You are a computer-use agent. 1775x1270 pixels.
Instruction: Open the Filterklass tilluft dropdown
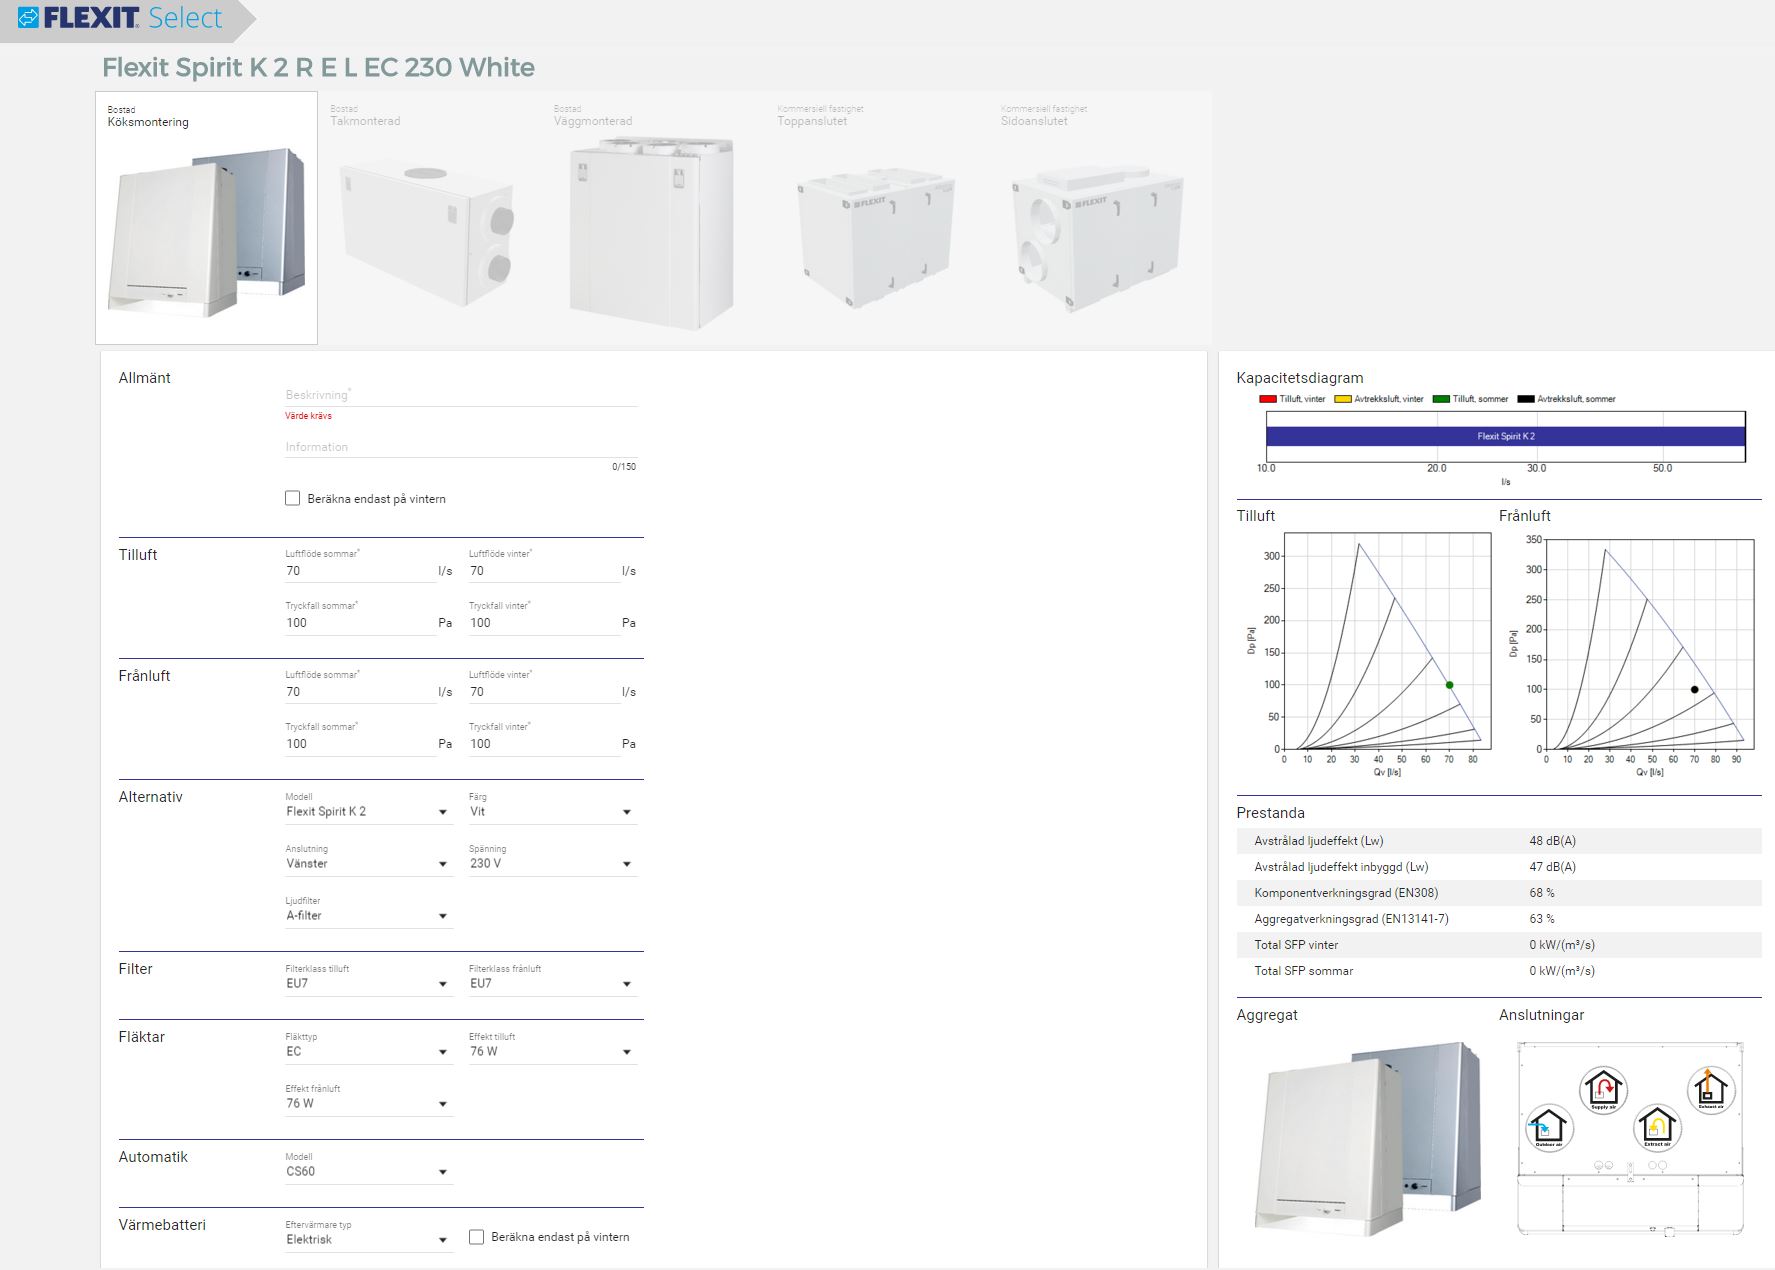(x=368, y=984)
